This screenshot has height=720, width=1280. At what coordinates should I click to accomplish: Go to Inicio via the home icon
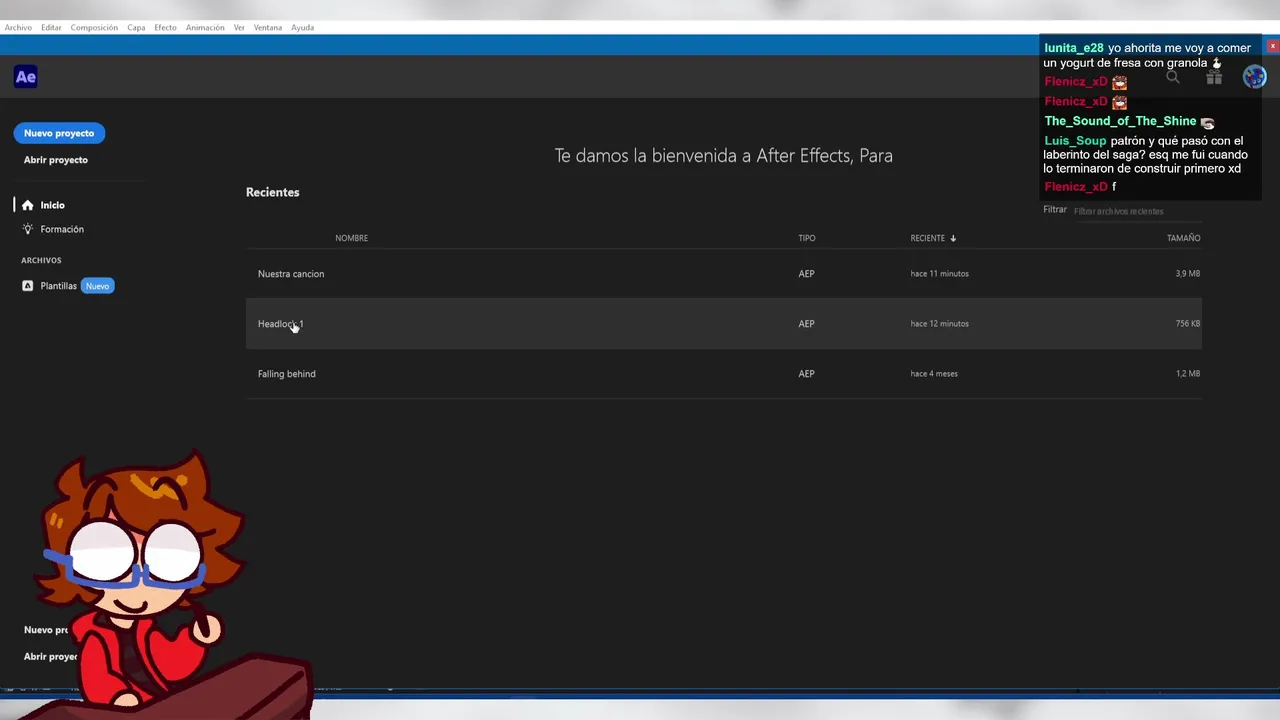[x=28, y=205]
